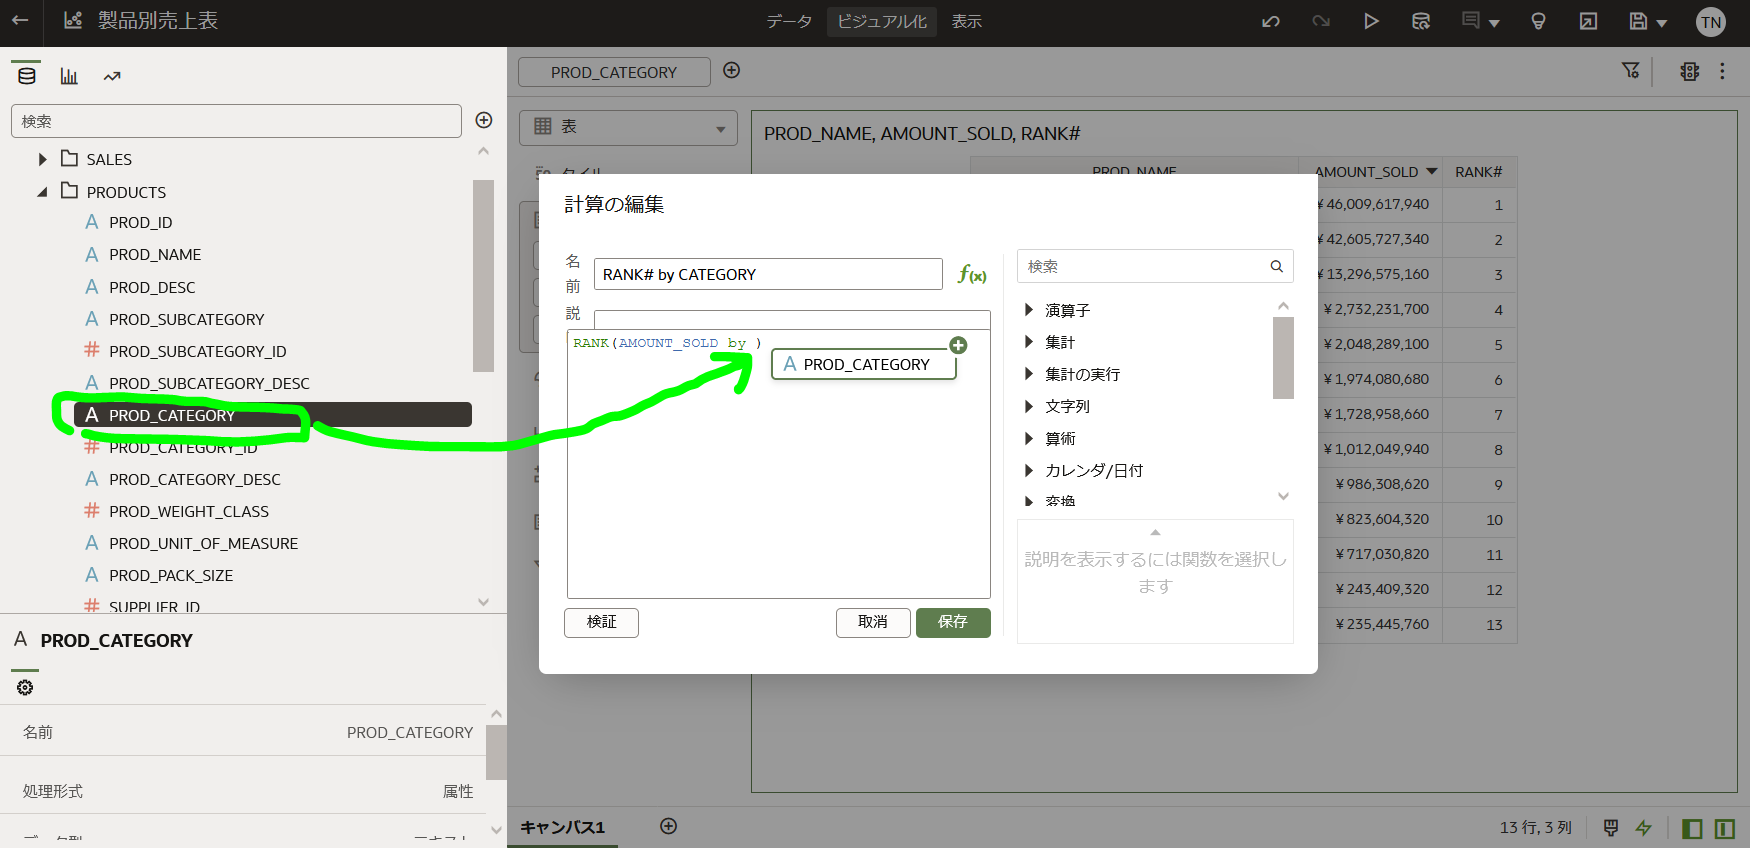1750x848 pixels.
Task: Click the preview play icon
Action: (x=1371, y=21)
